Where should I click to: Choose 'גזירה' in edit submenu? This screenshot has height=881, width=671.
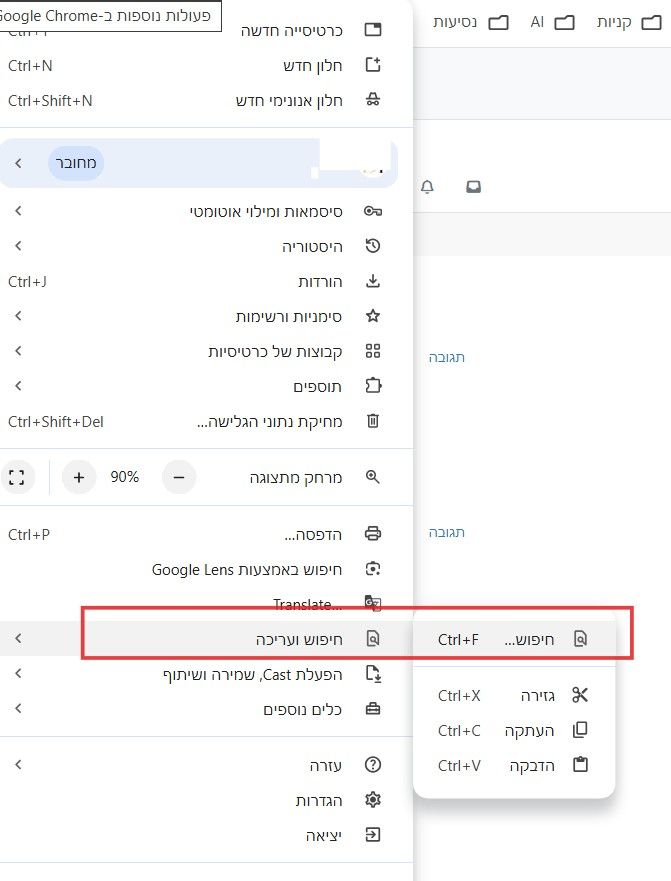tap(514, 696)
